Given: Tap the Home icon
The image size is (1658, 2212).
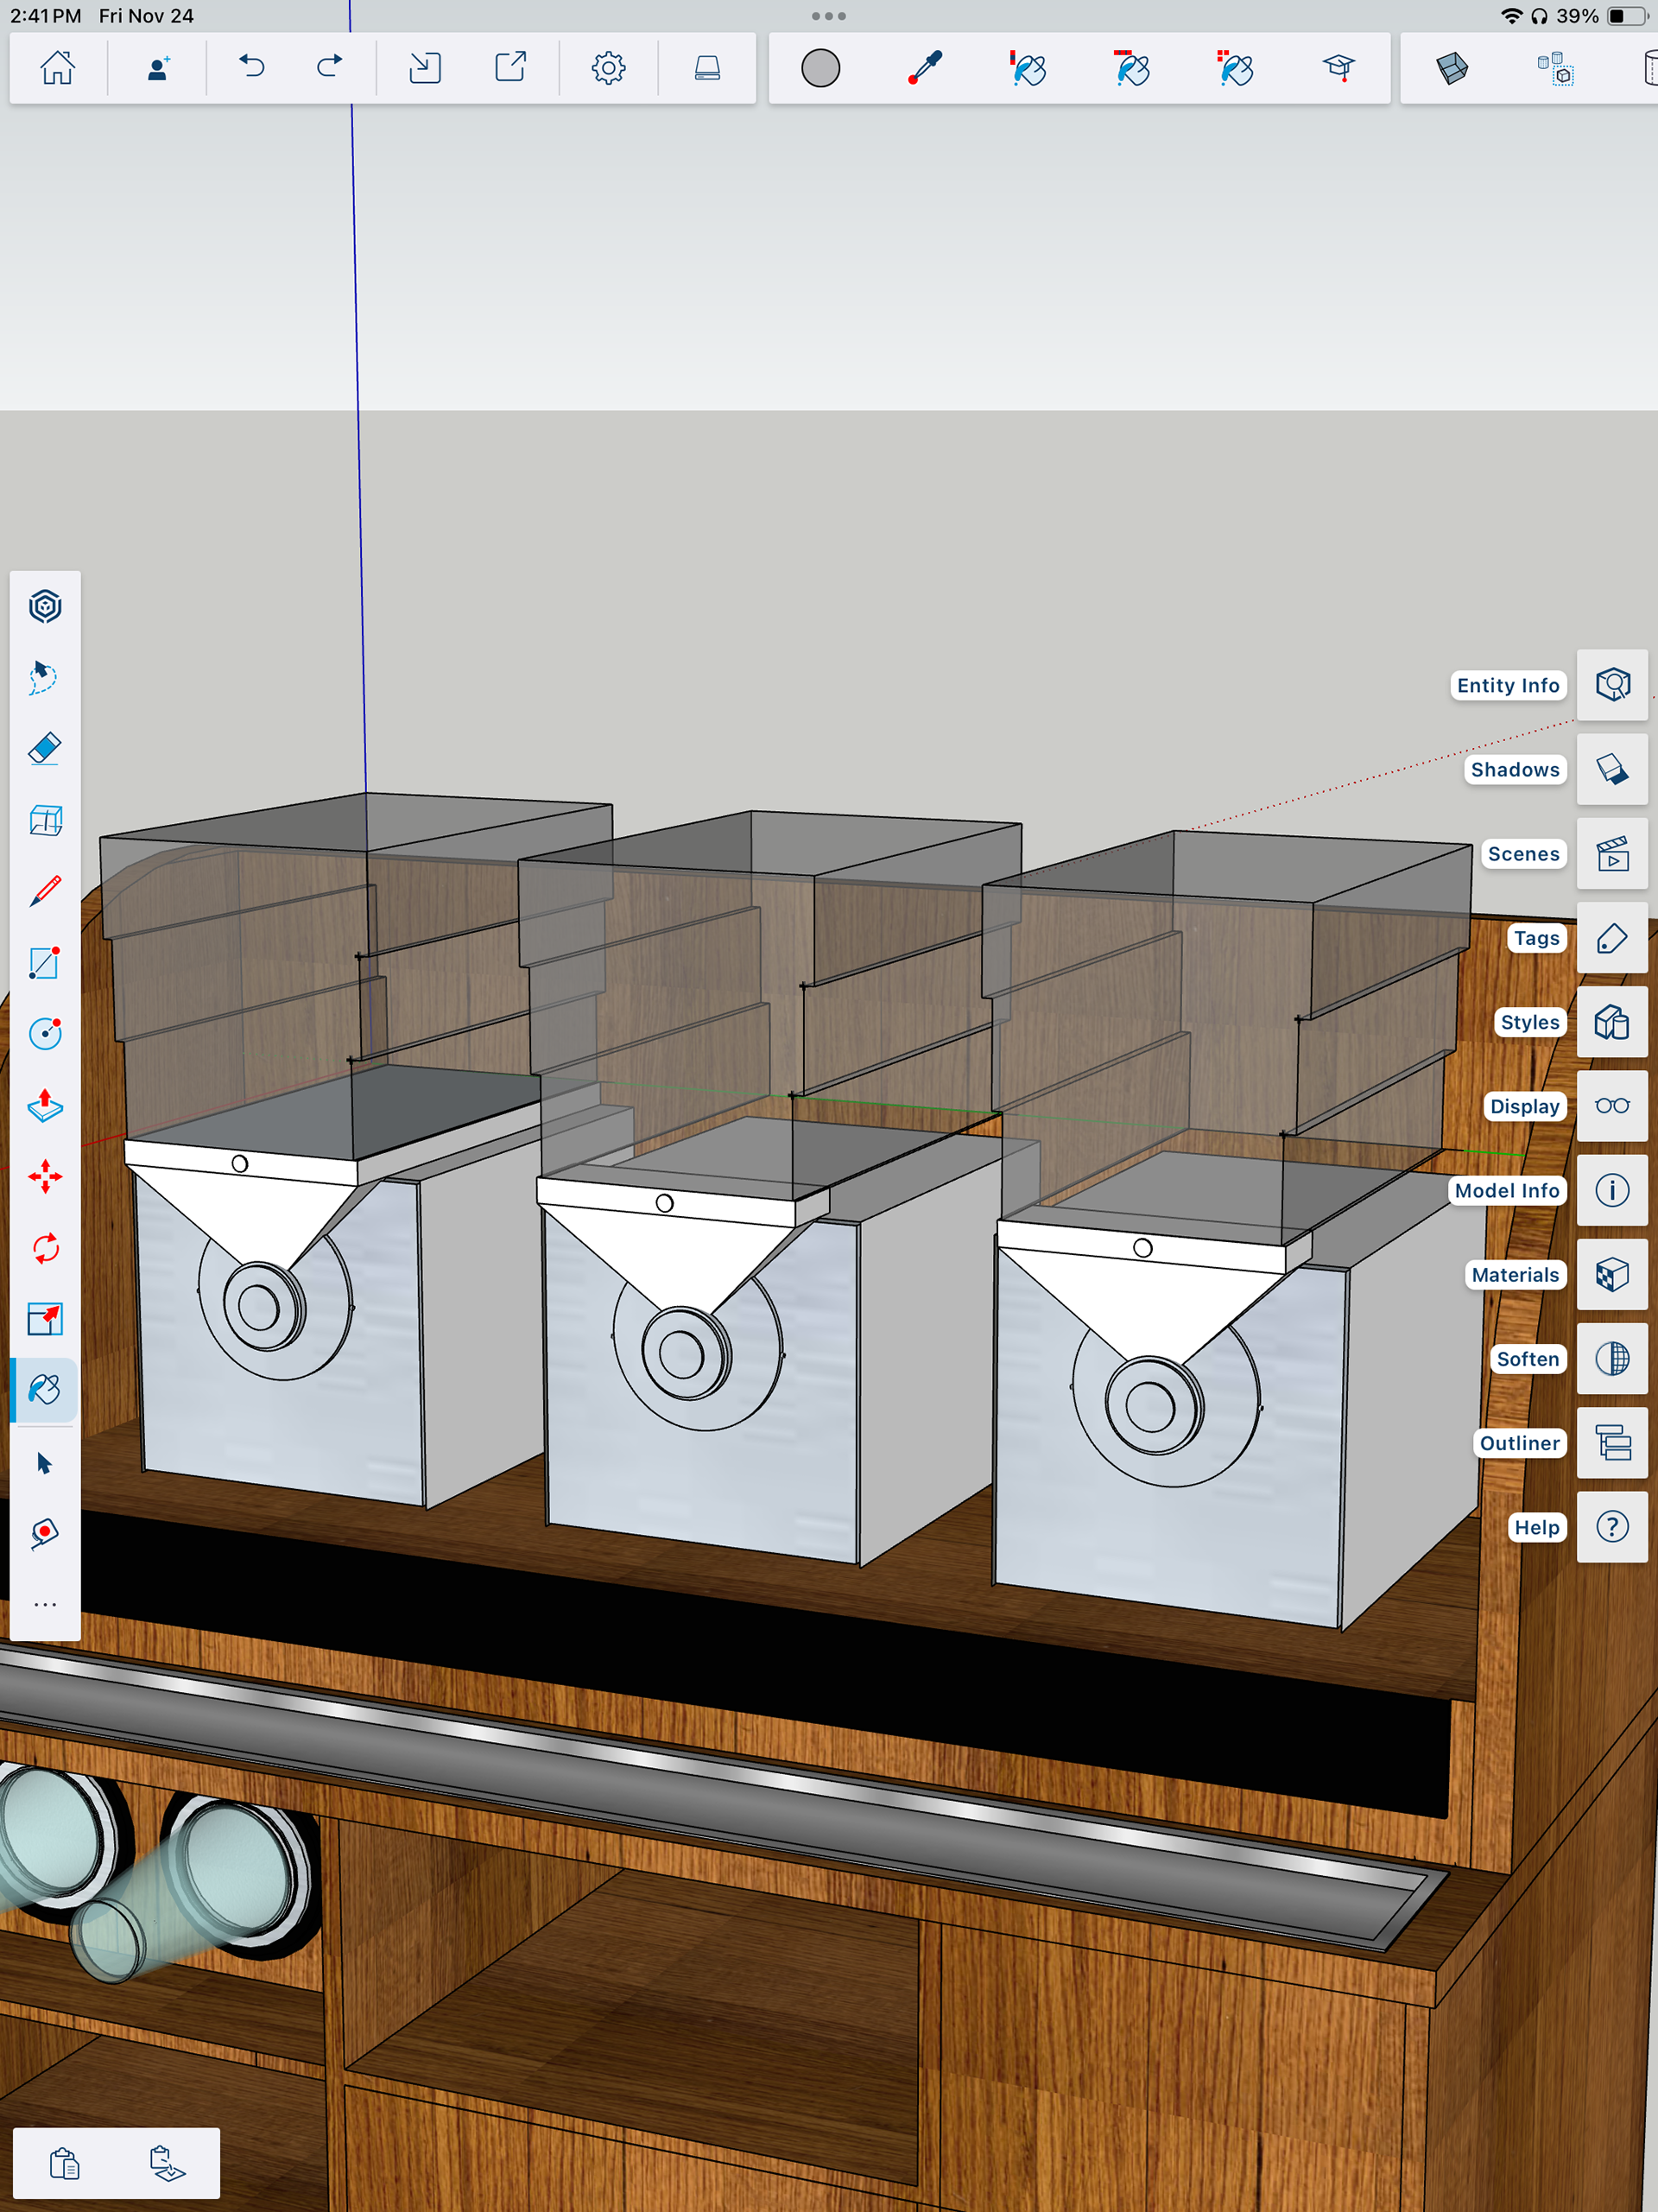Looking at the screenshot, I should tap(57, 68).
